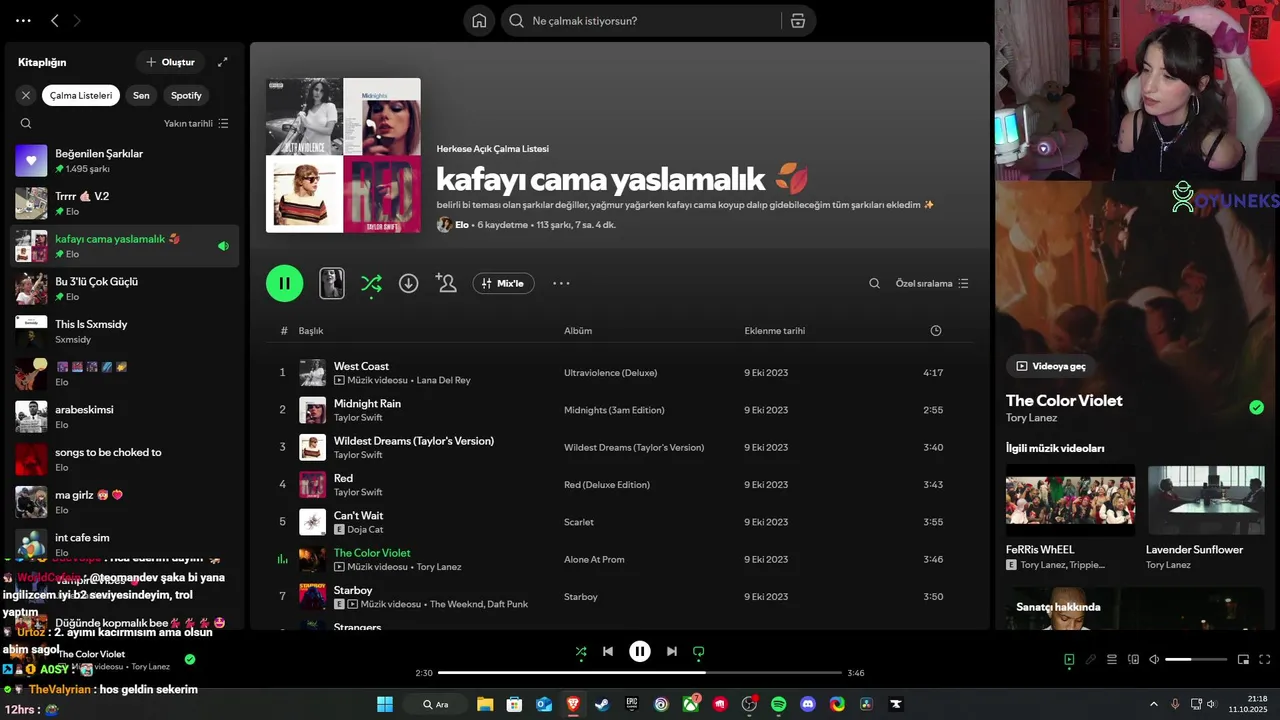The height and width of the screenshot is (720, 1280).
Task: Clear the library filter with X button
Action: [x=26, y=95]
